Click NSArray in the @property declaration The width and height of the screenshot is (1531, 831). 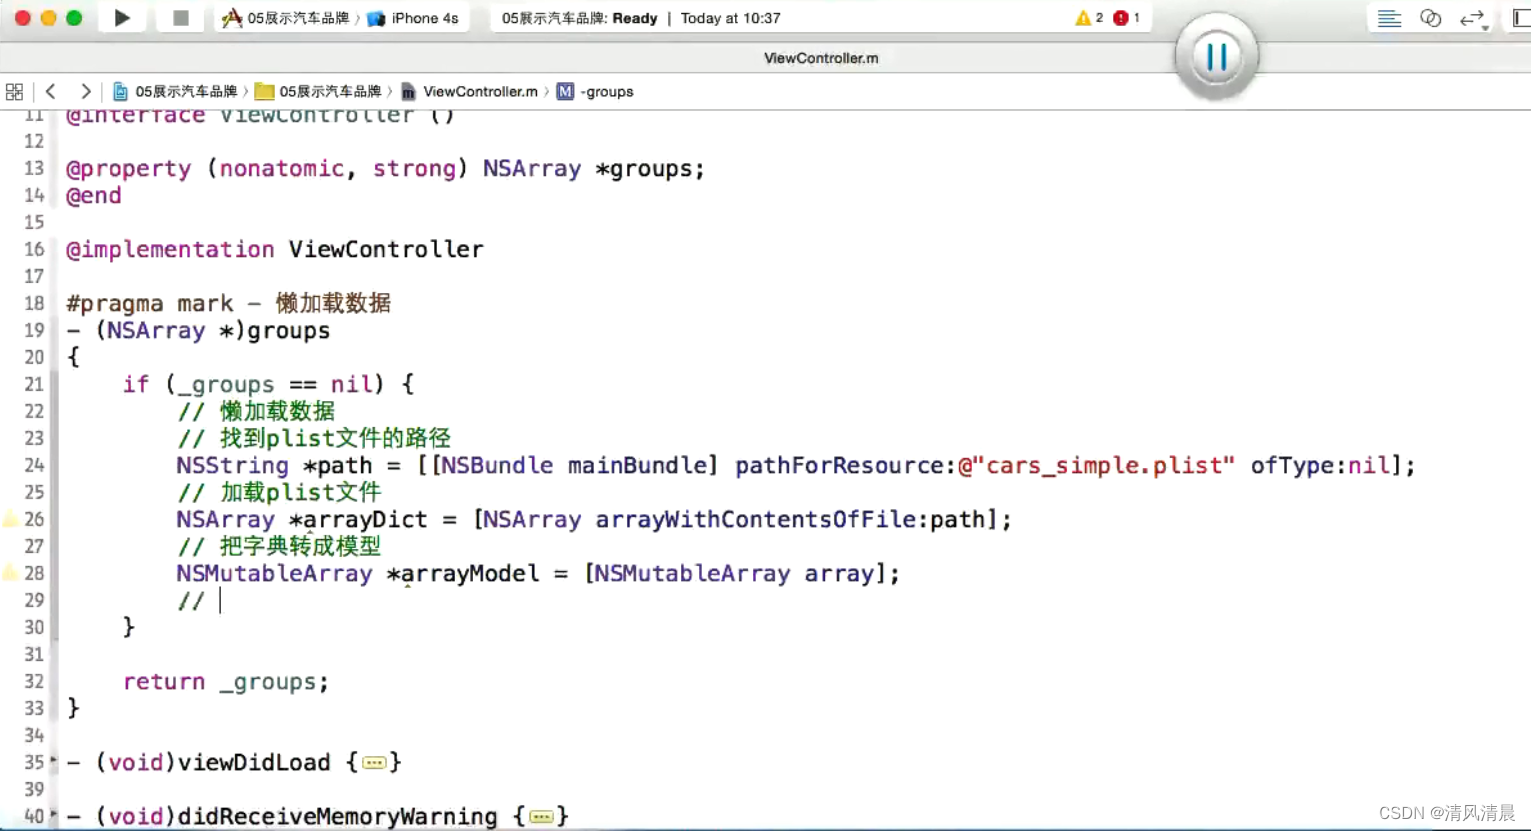tap(532, 168)
